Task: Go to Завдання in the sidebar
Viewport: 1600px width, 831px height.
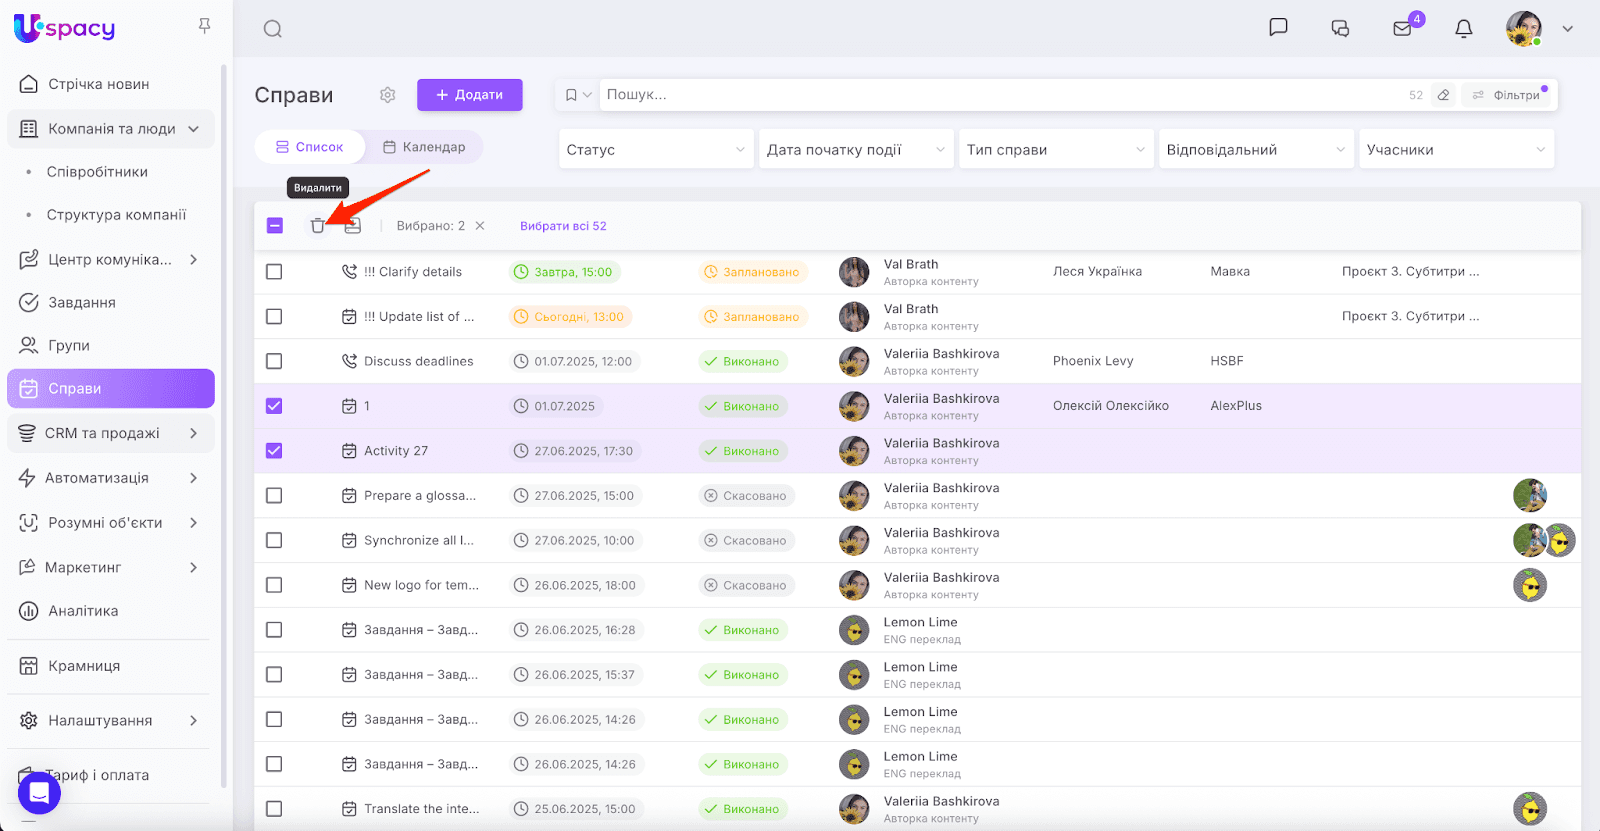Action: click(82, 302)
